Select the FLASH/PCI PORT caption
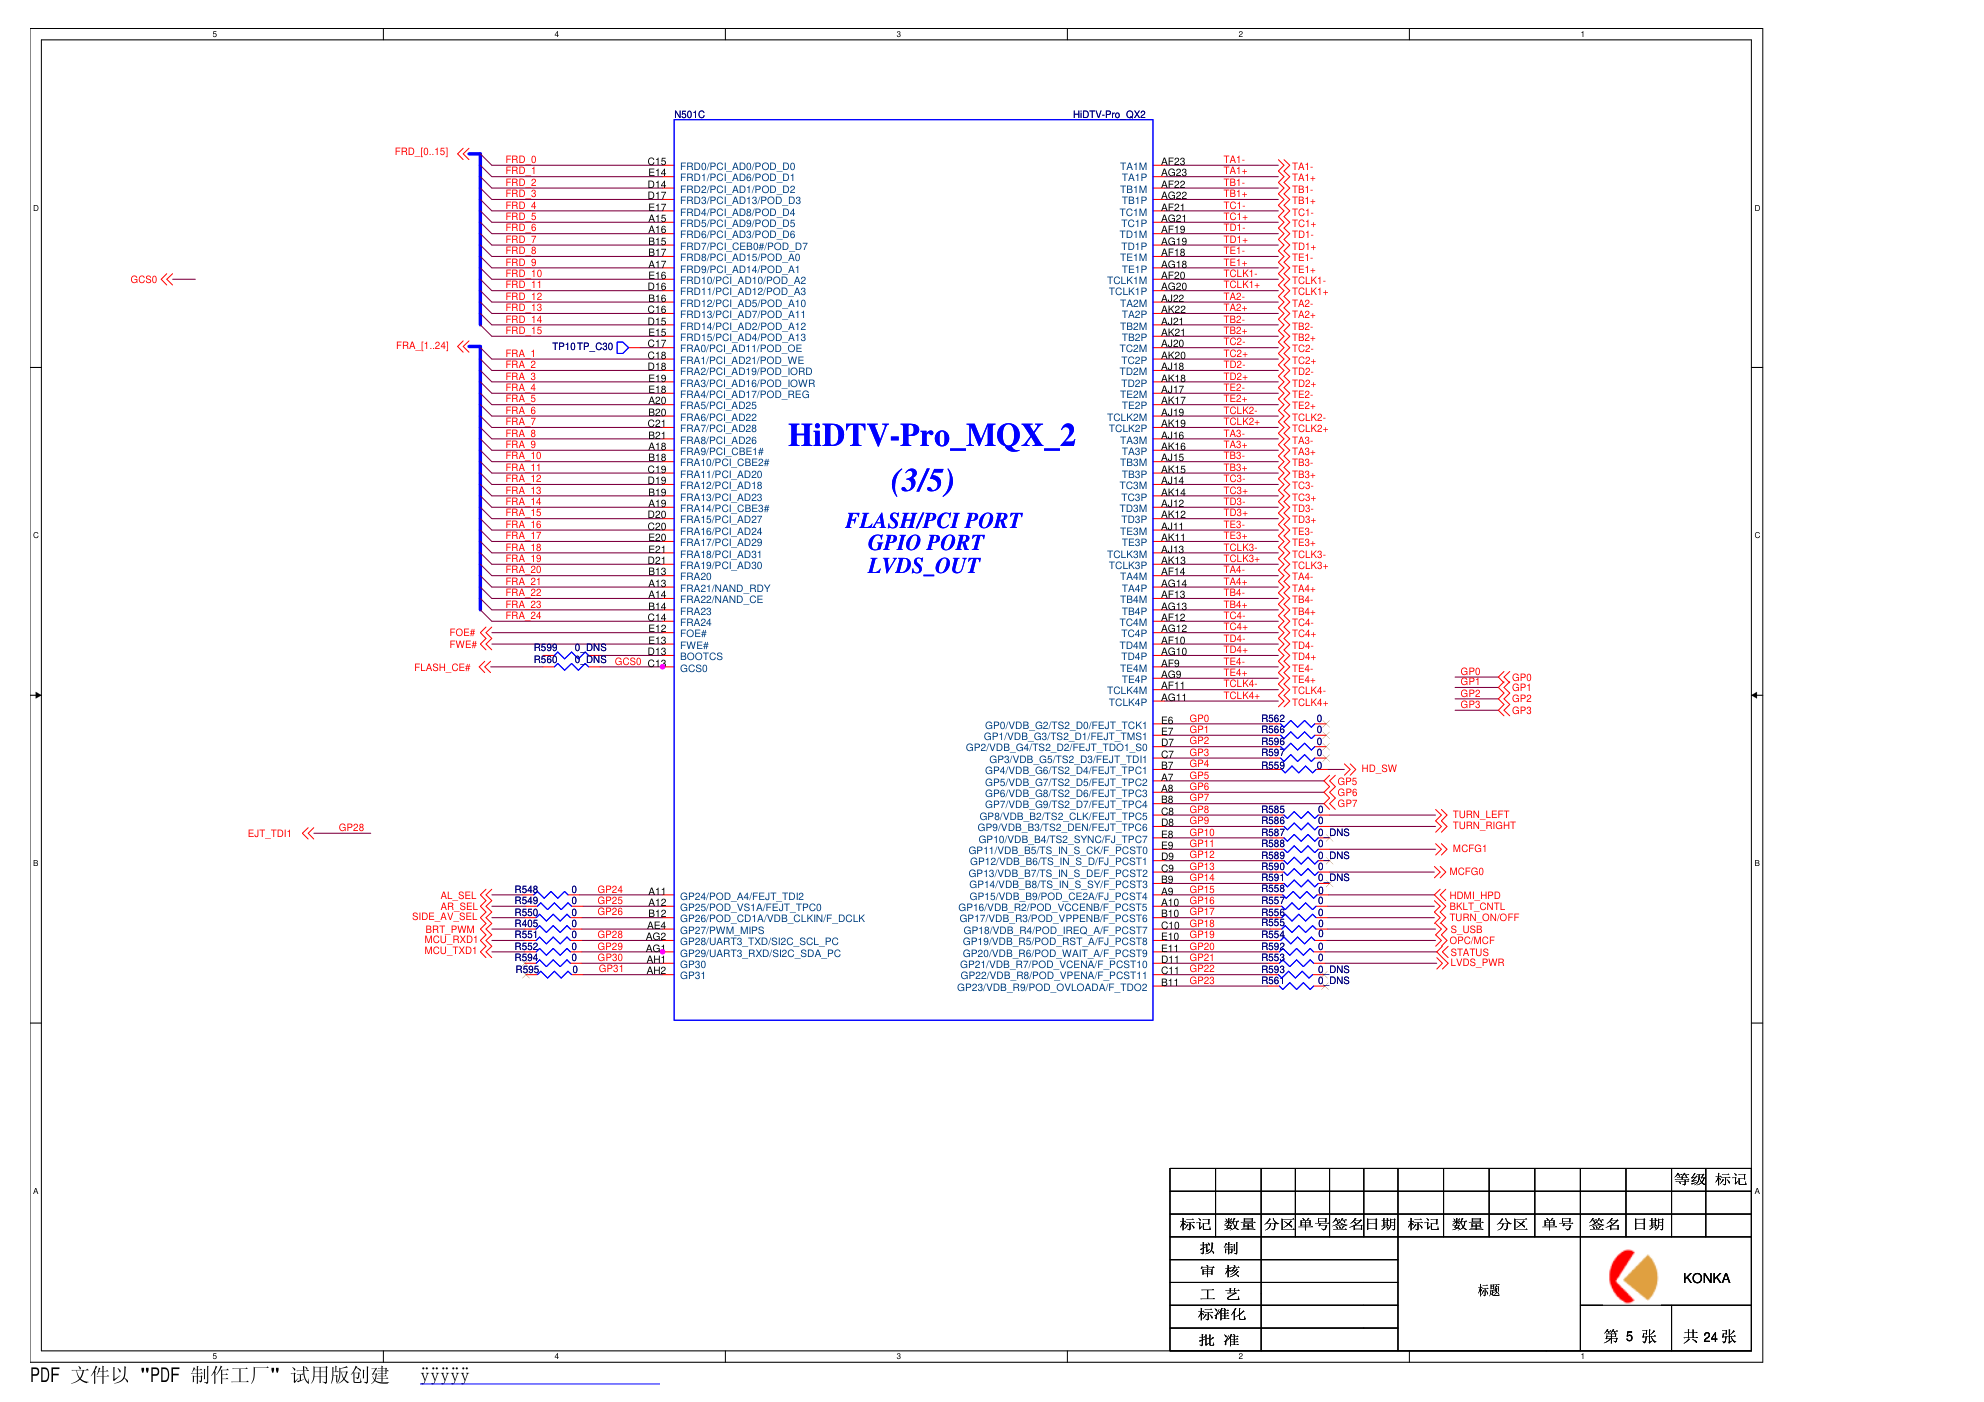Image resolution: width=1984 pixels, height=1402 pixels. (933, 521)
